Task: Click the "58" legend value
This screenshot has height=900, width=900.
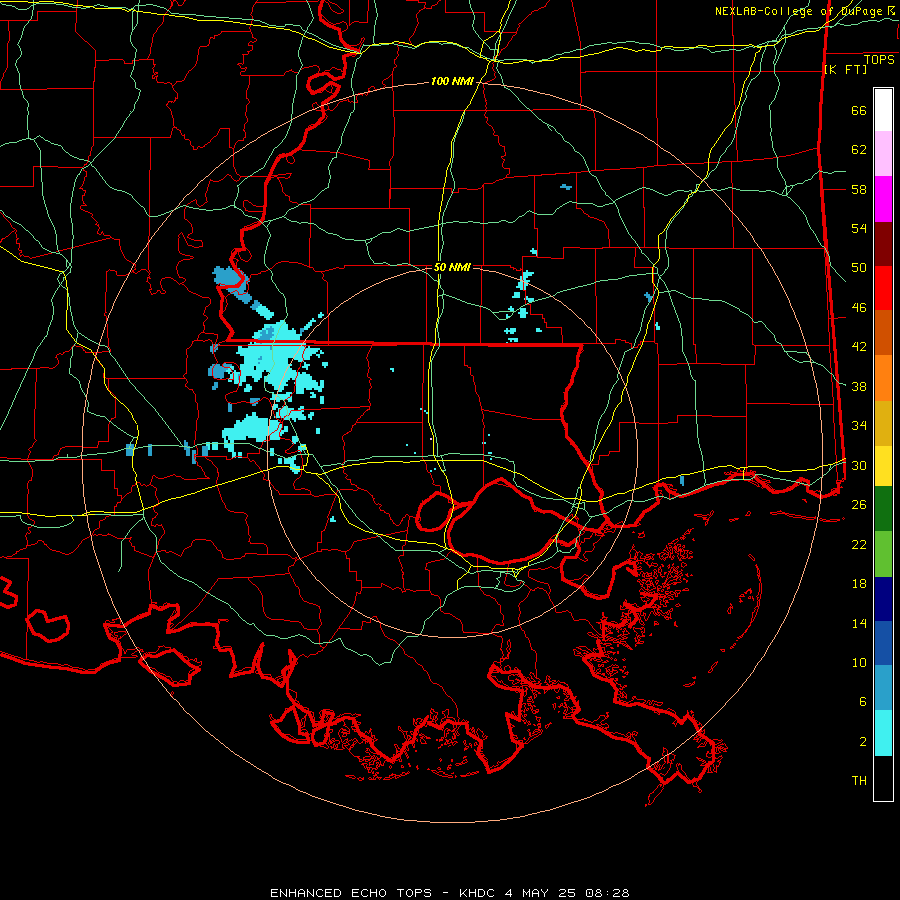Action: [859, 189]
